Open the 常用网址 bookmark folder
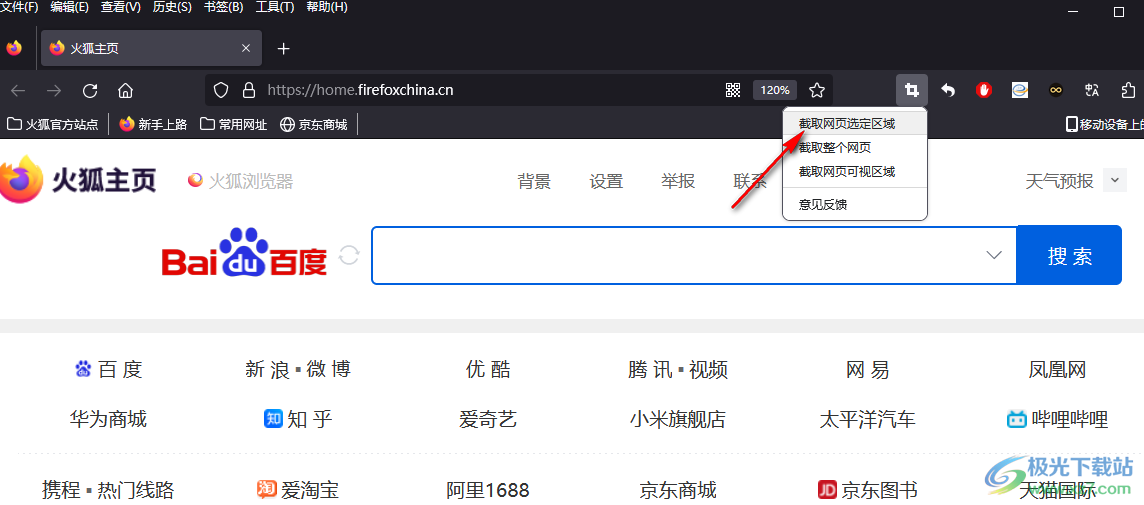This screenshot has height=505, width=1144. tap(233, 124)
